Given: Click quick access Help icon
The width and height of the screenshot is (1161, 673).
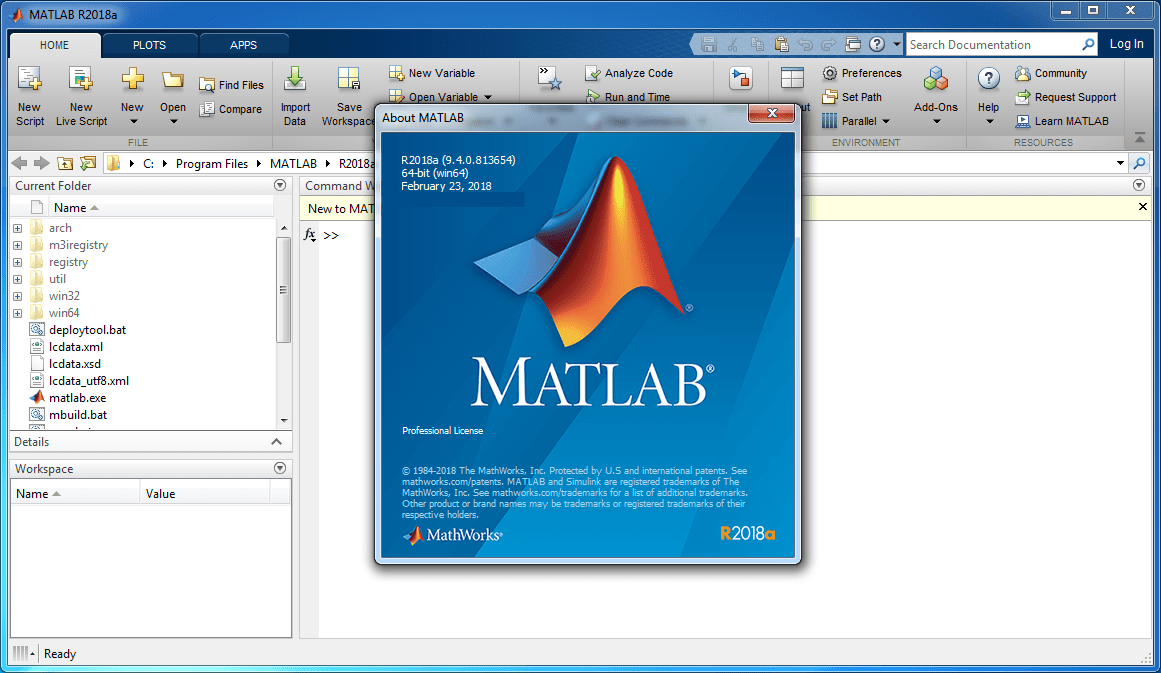Looking at the screenshot, I should pyautogui.click(x=877, y=44).
